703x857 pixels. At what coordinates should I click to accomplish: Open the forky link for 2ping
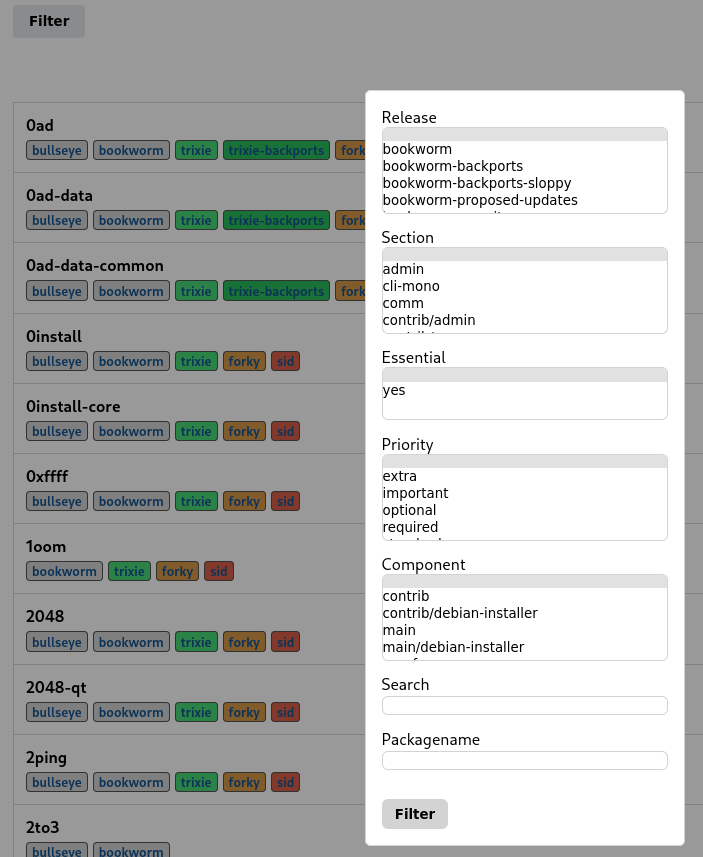244,782
